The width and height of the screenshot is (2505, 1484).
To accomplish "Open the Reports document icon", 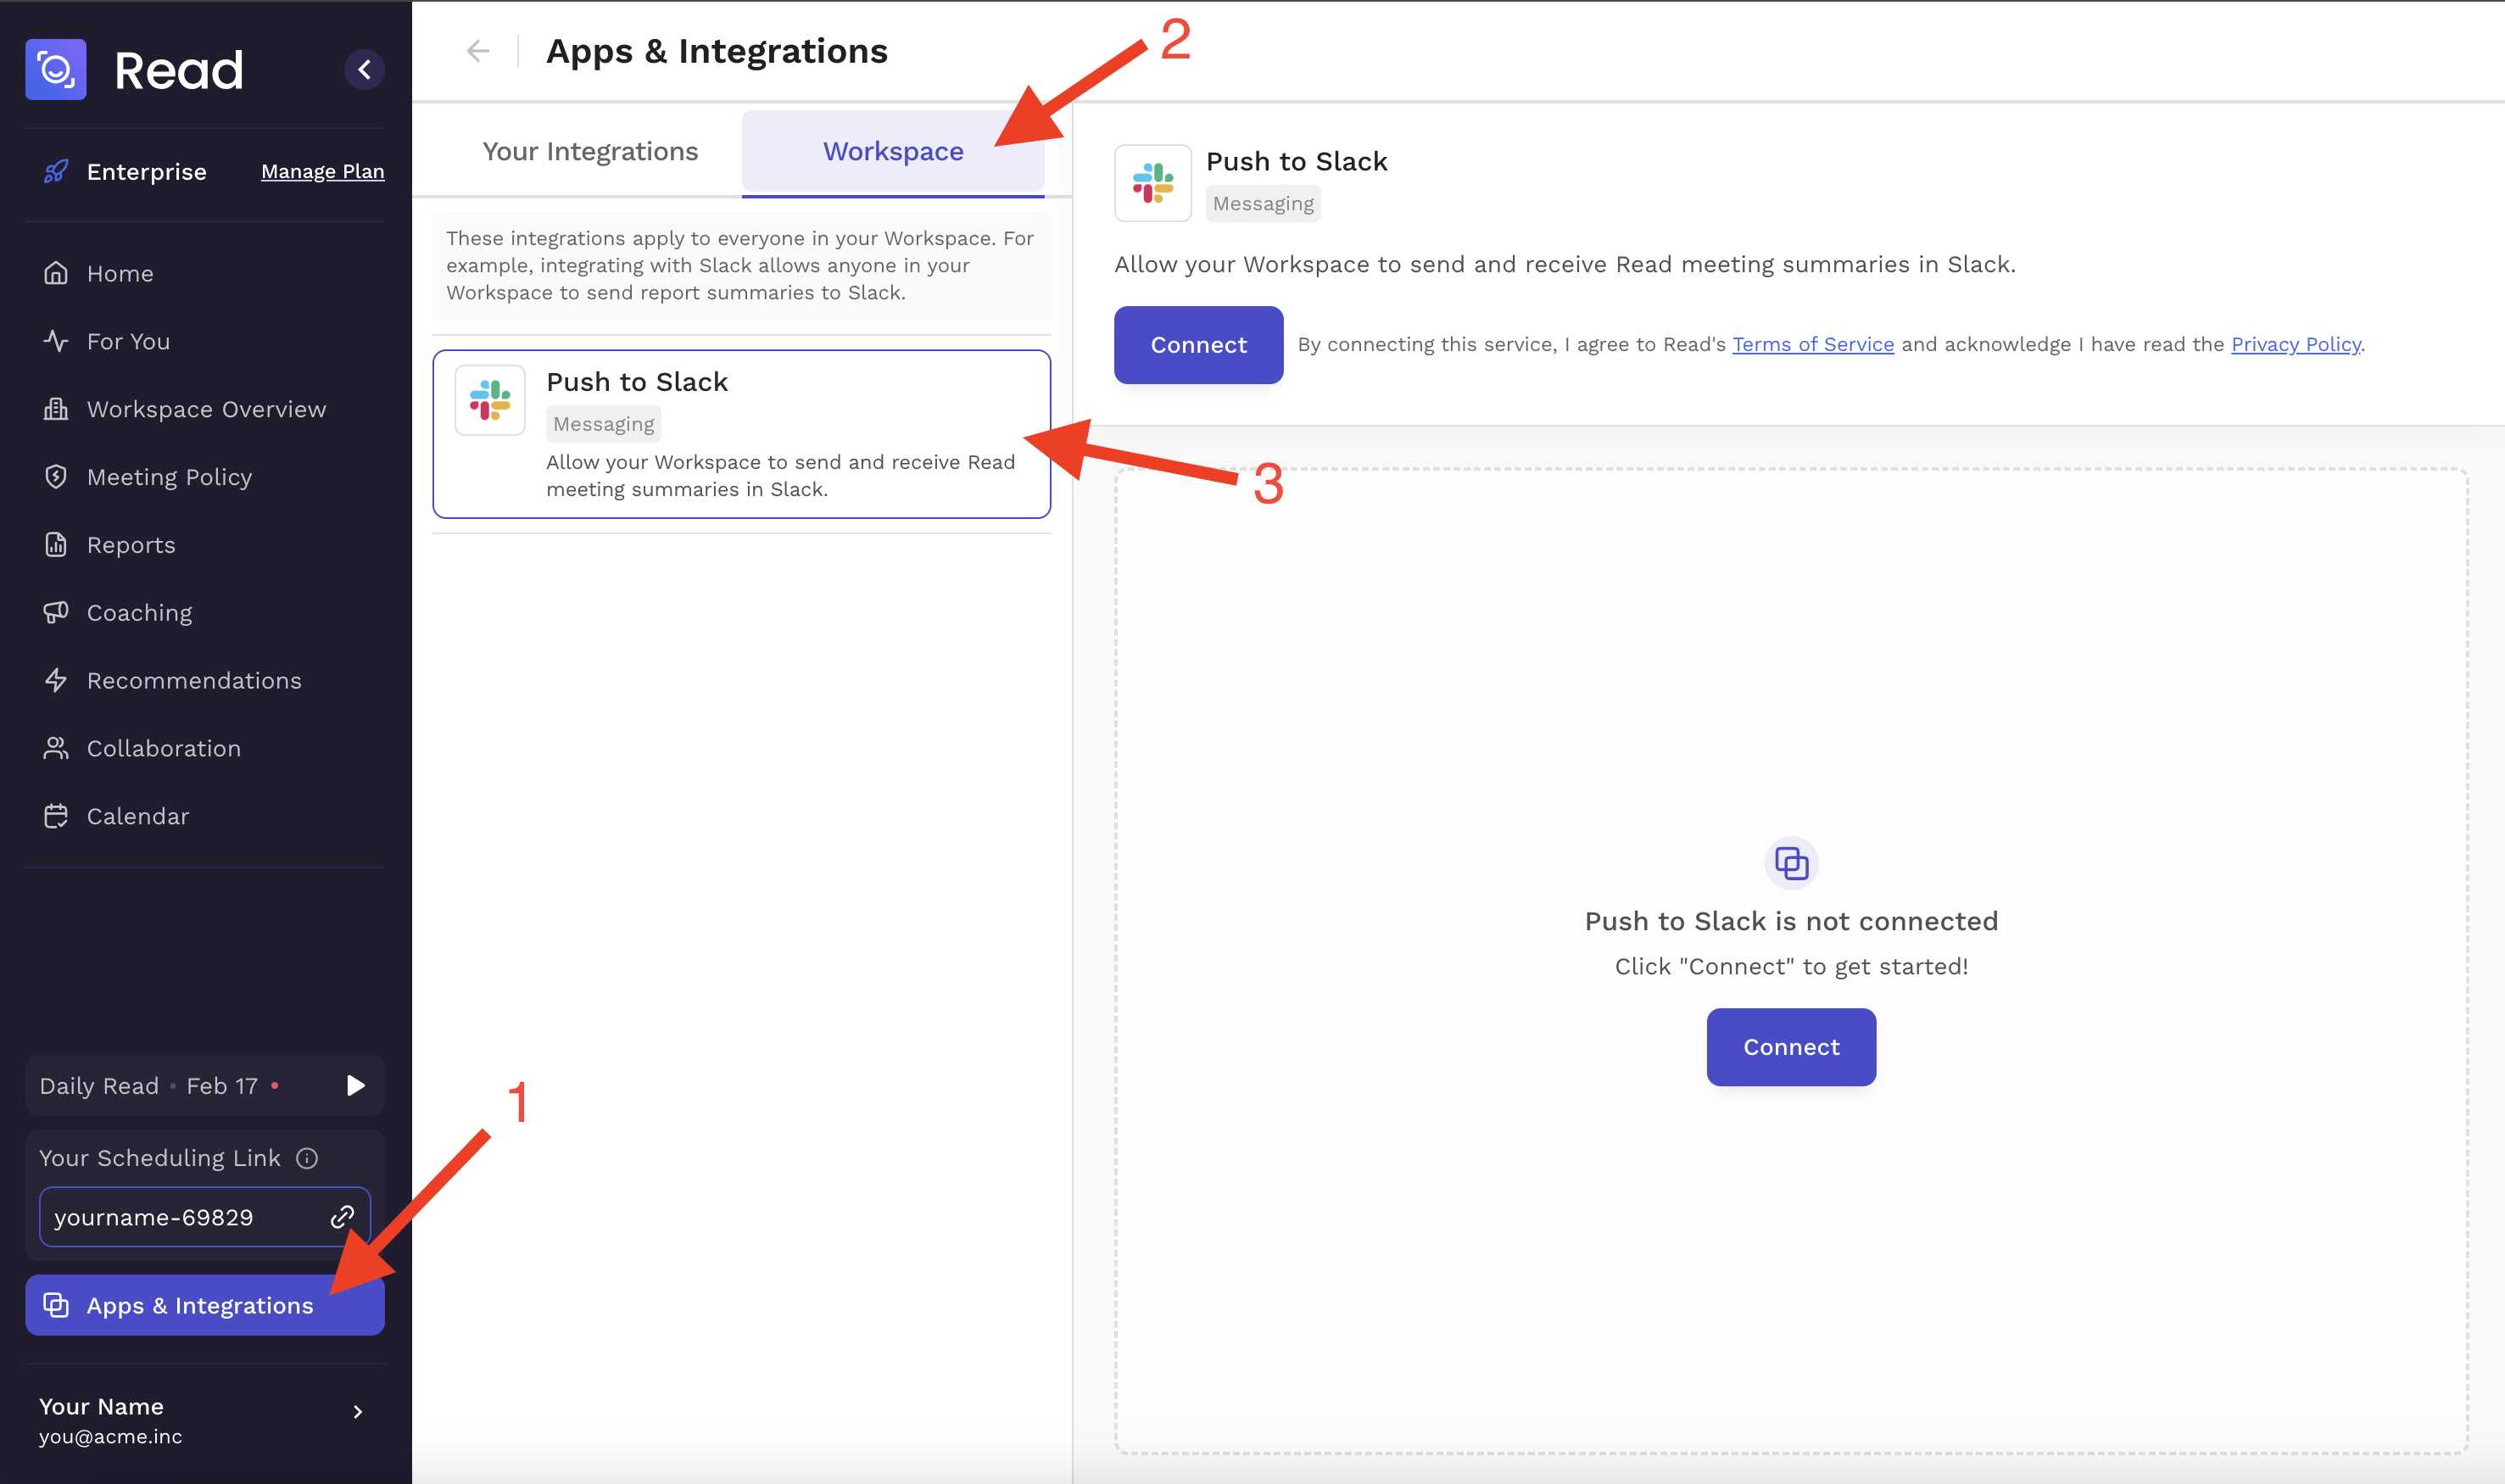I will [x=56, y=545].
